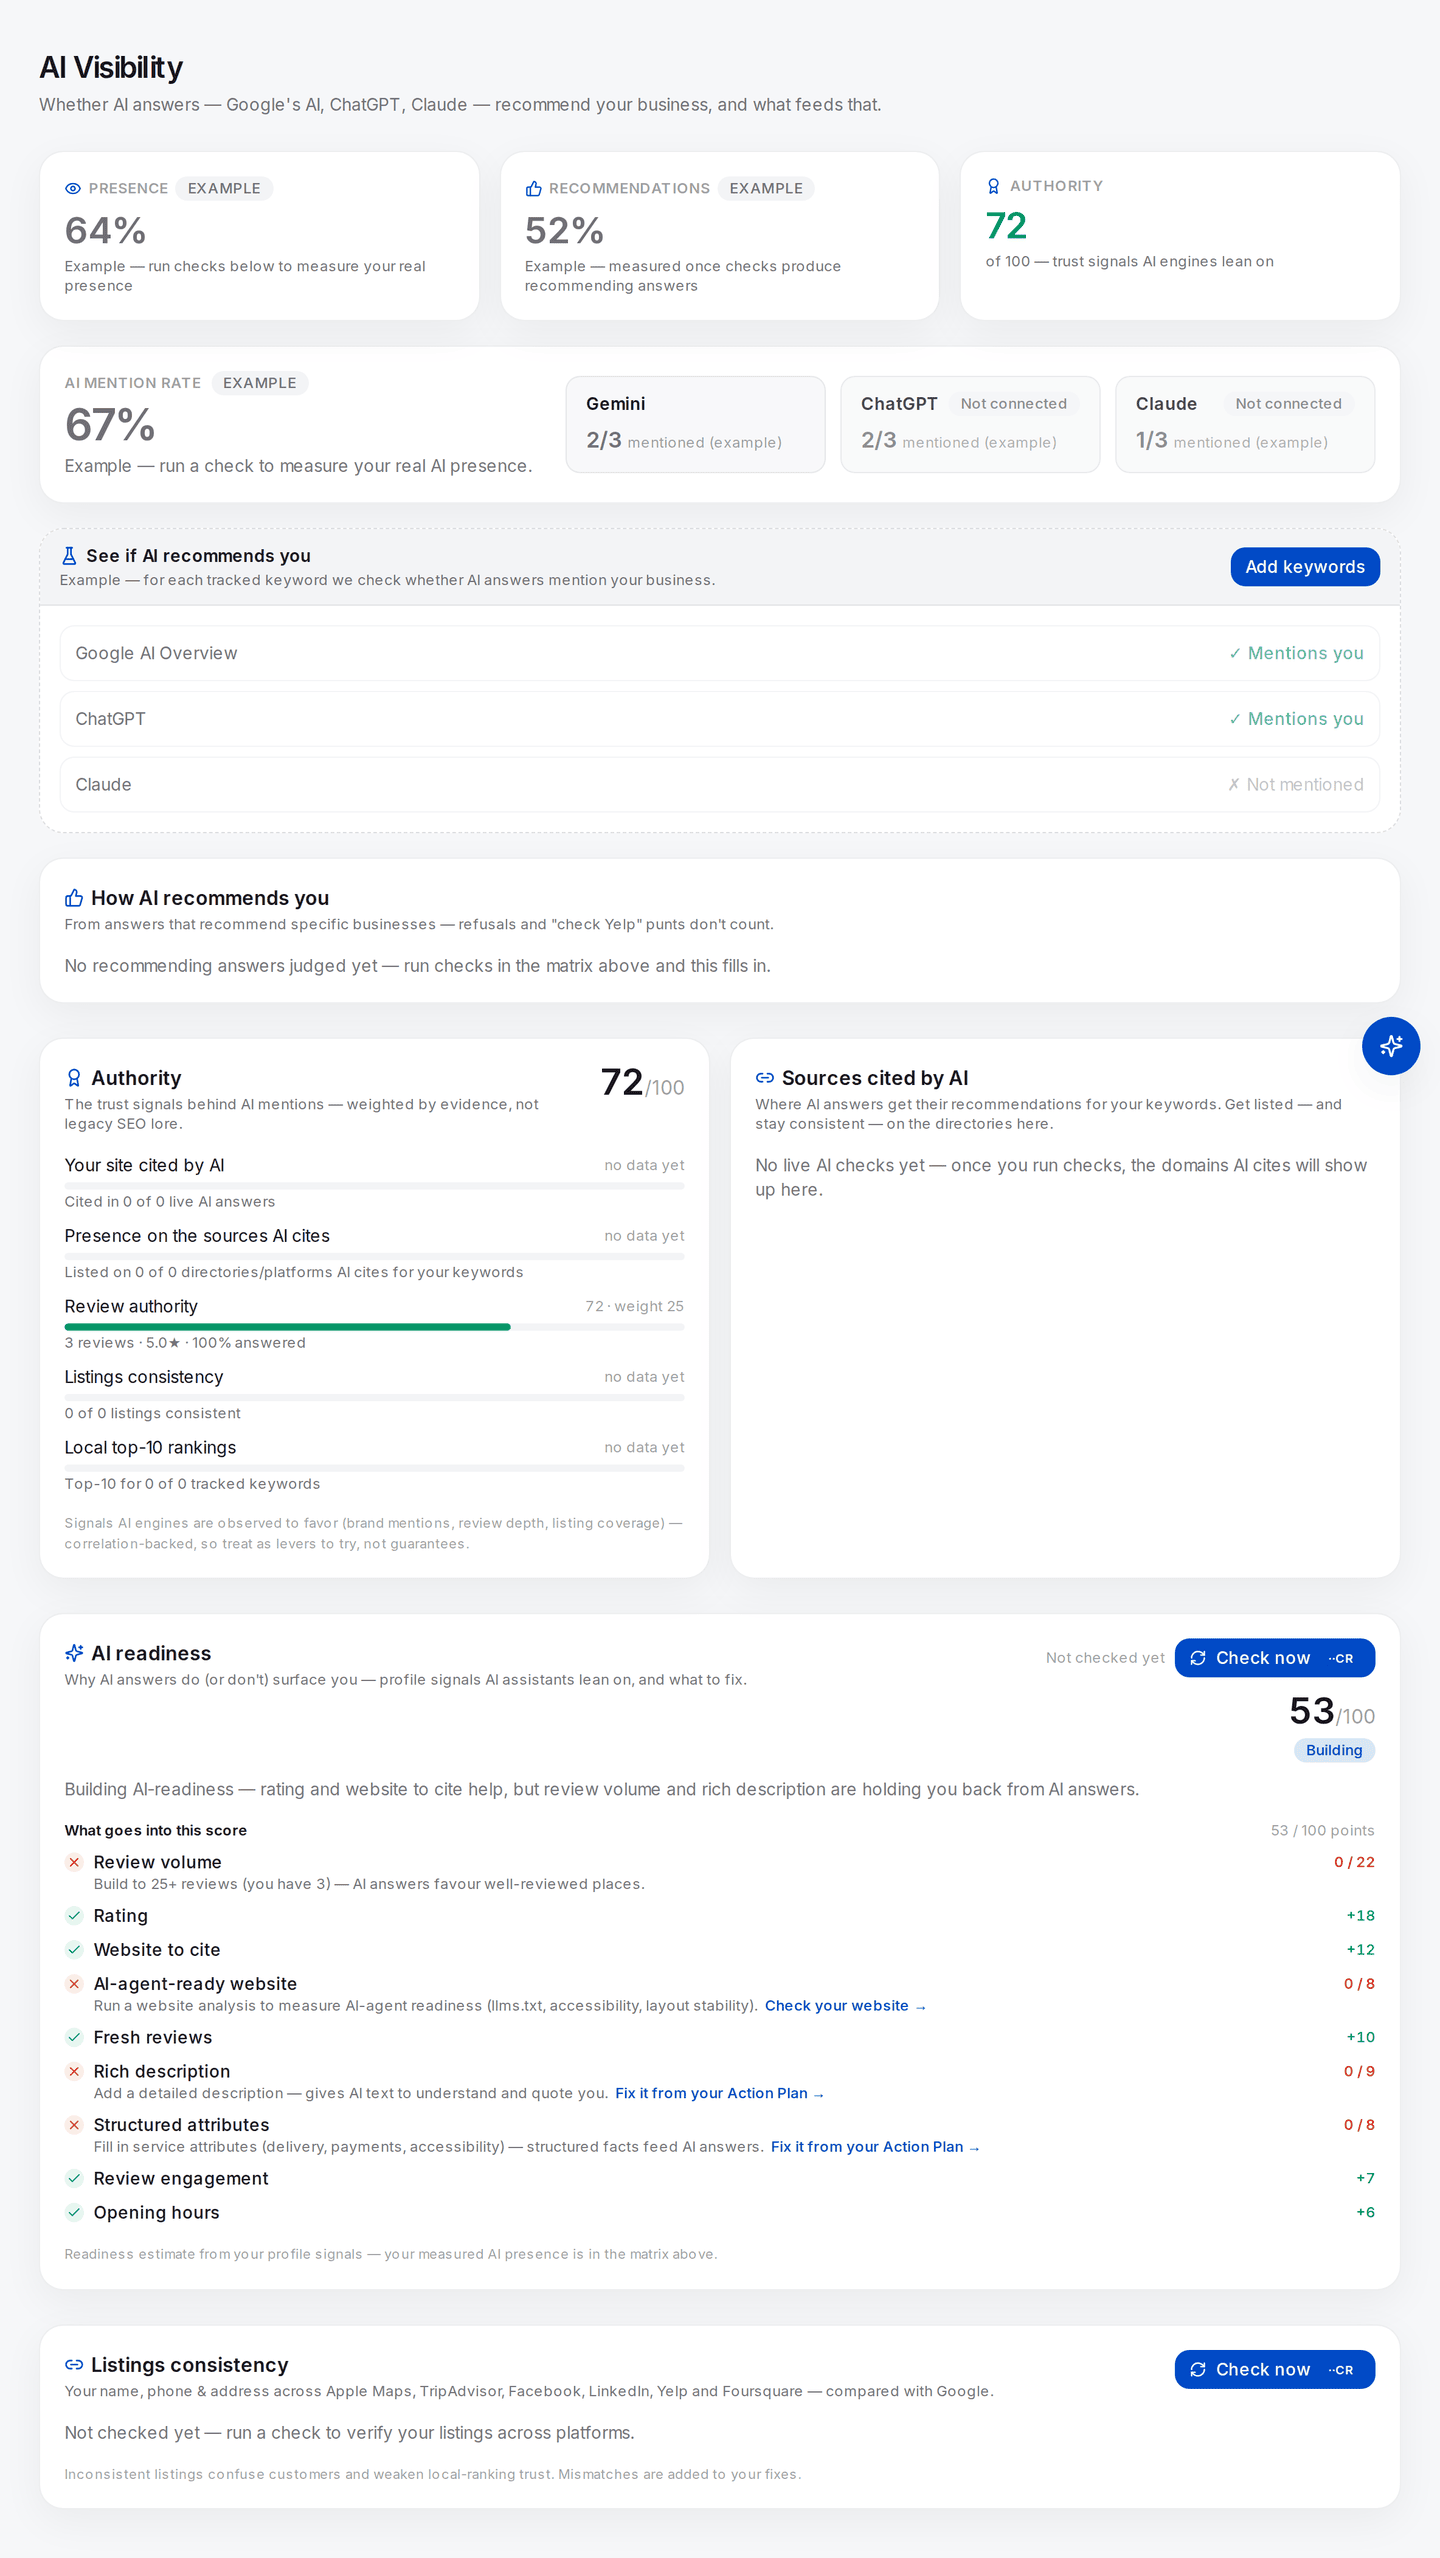Click Presence on the sources AI cites
Image resolution: width=1440 pixels, height=2558 pixels.
[x=197, y=1236]
